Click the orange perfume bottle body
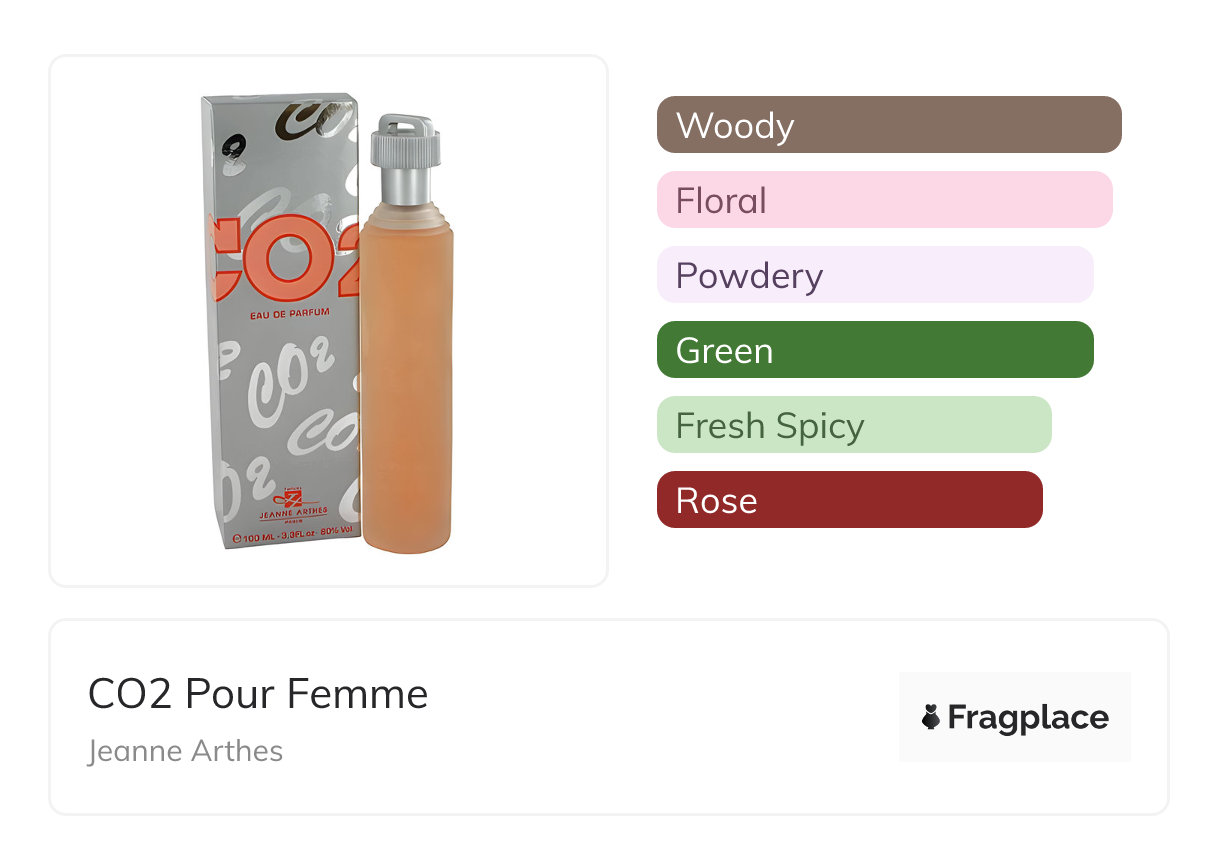The height and width of the screenshot is (864, 1218). pyautogui.click(x=407, y=380)
